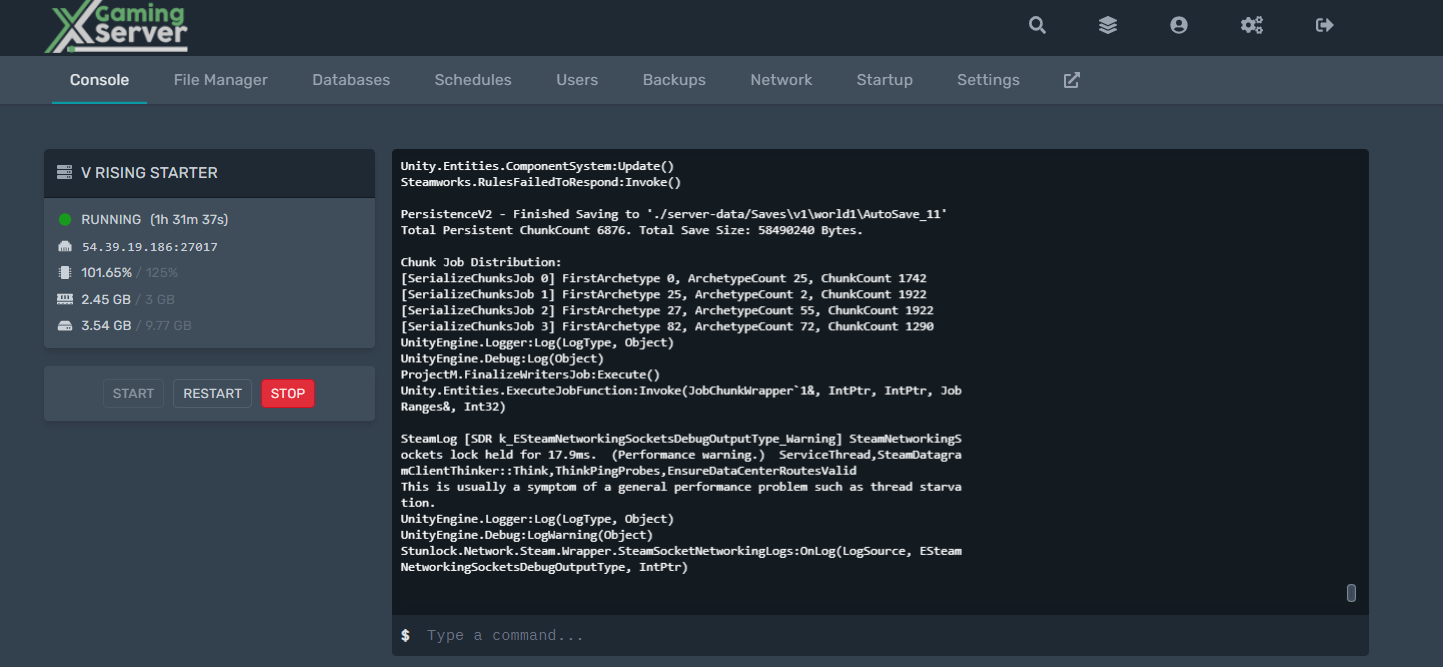Click the green RUNNING status indicator

[x=65, y=221]
